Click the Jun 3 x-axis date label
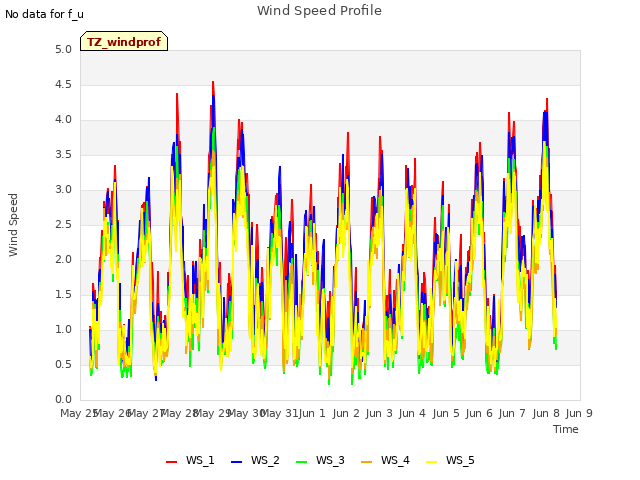This screenshot has width=640, height=480. tap(379, 413)
